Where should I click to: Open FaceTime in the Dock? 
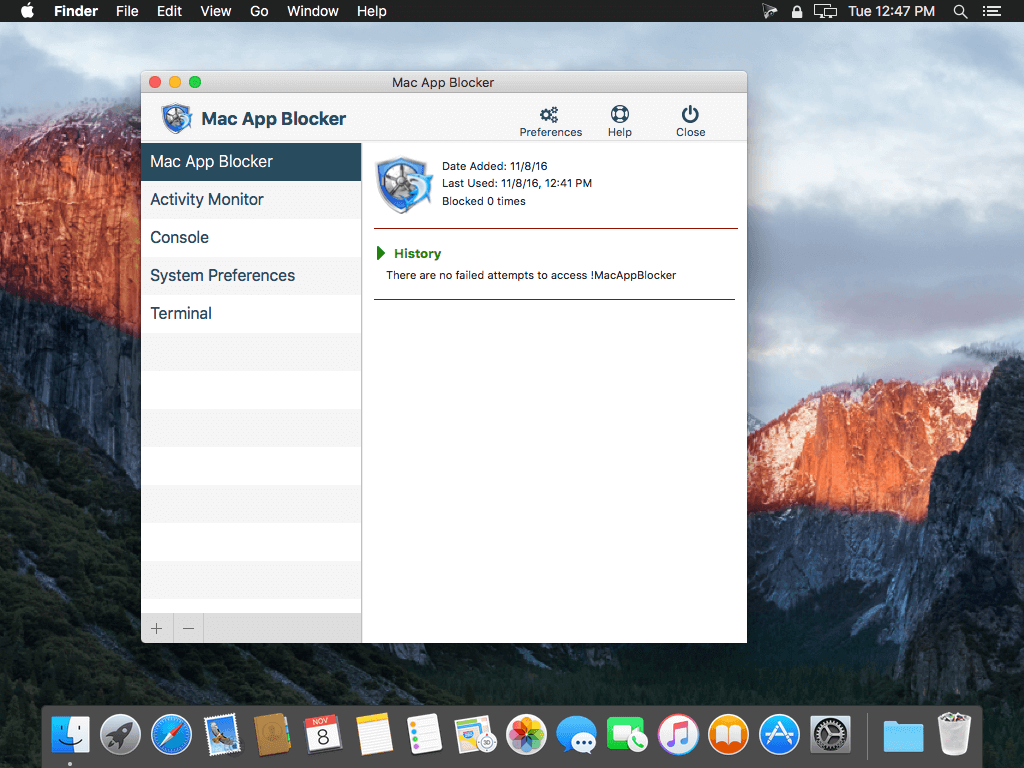627,734
